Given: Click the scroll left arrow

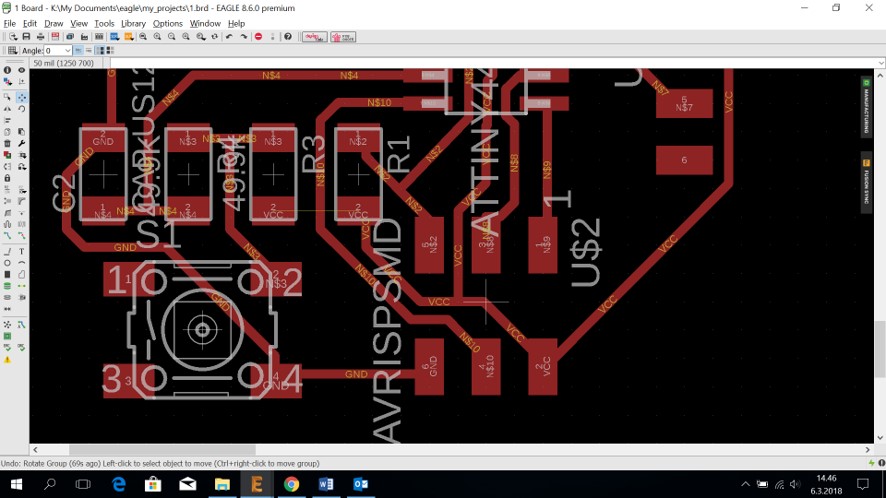Looking at the screenshot, I should tap(35, 450).
